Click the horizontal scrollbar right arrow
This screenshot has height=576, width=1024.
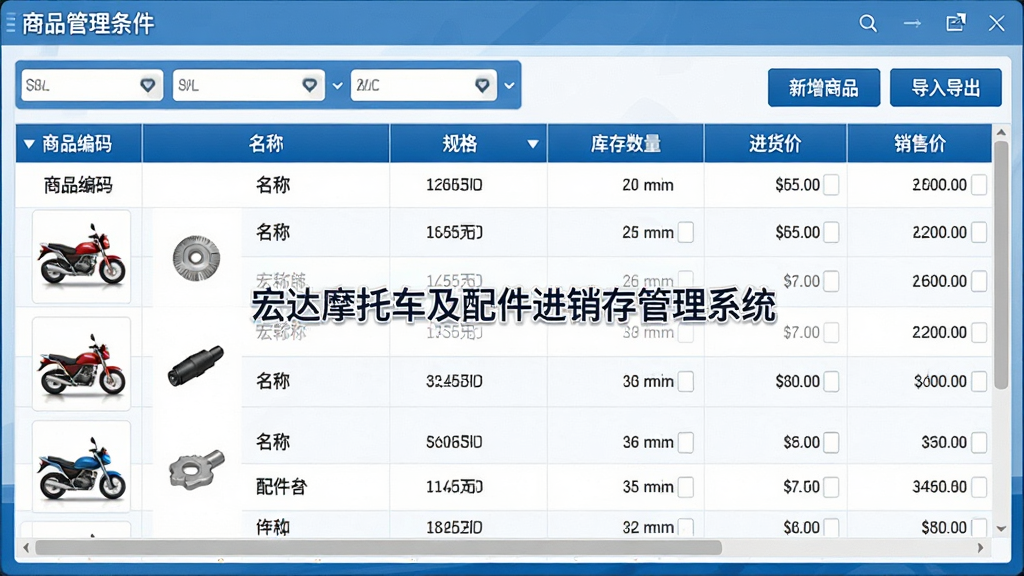(x=980, y=548)
